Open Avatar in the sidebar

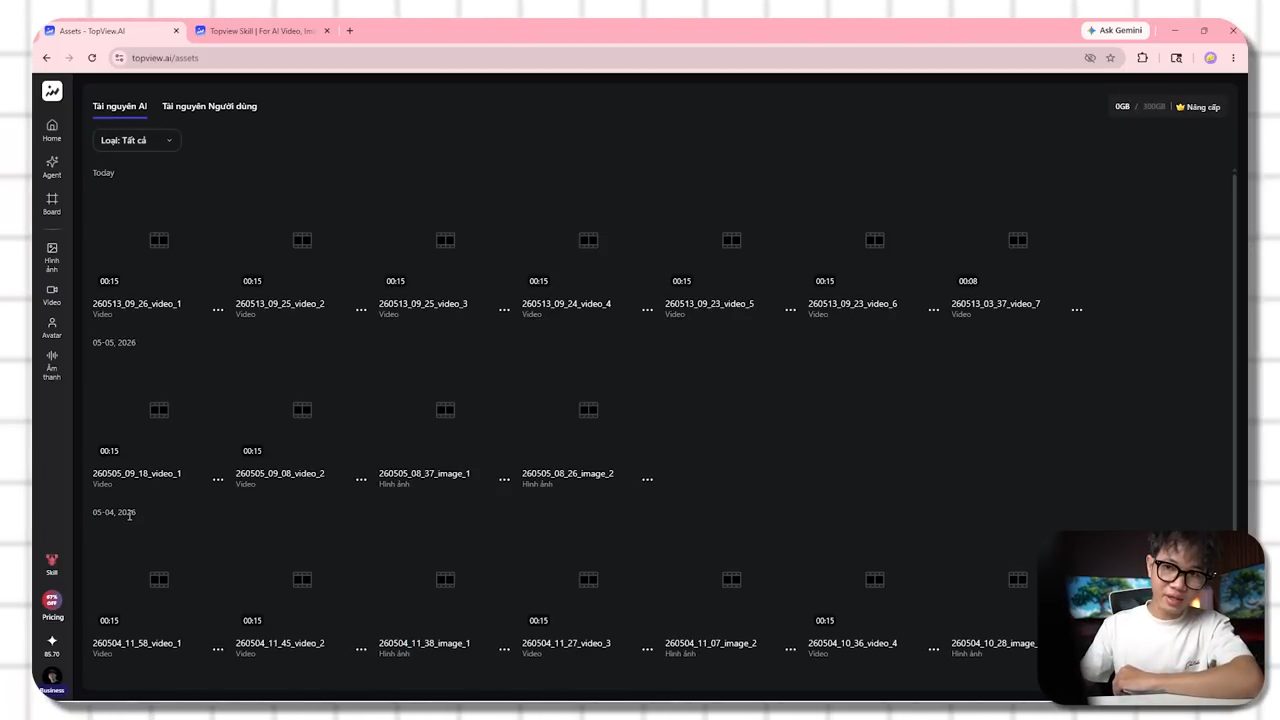click(52, 328)
